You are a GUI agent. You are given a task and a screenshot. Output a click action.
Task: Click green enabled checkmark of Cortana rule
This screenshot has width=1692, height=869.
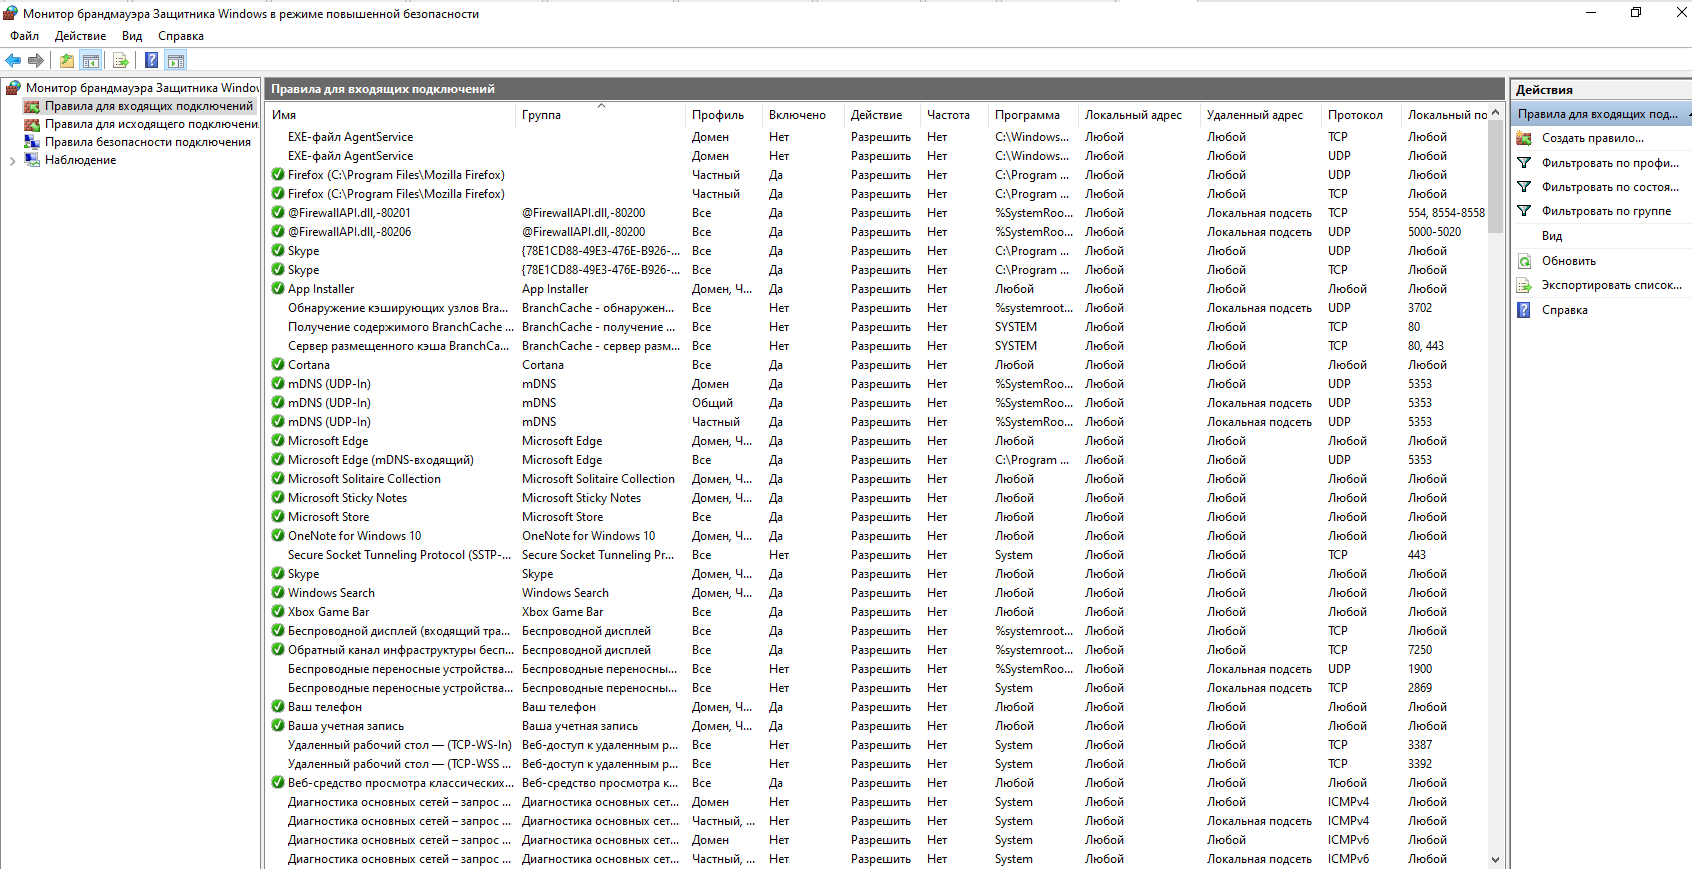coord(278,365)
